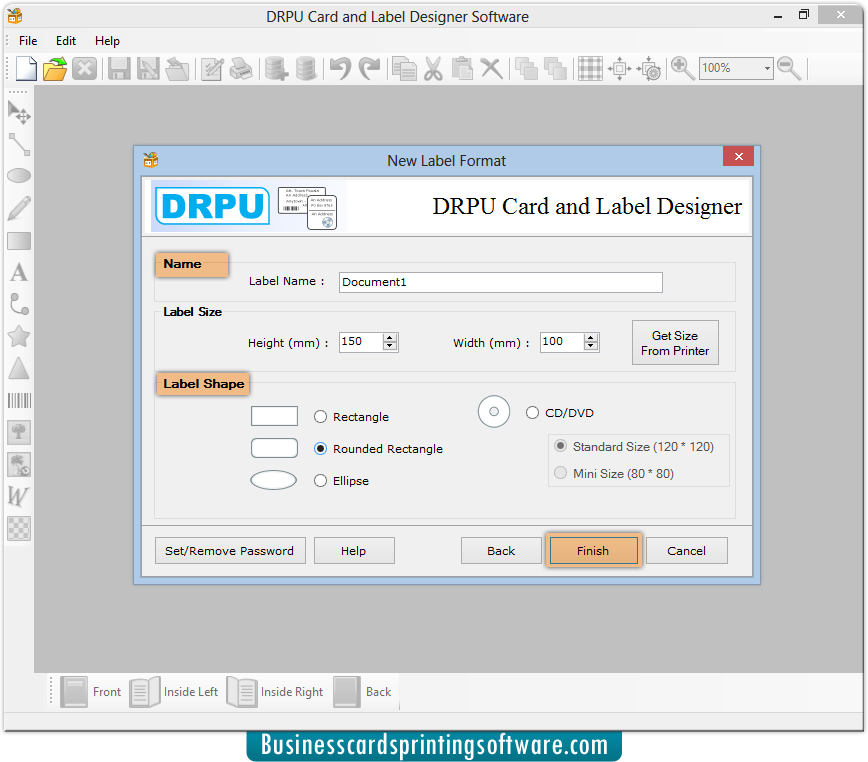Select the Star shape tool

pyautogui.click(x=19, y=336)
